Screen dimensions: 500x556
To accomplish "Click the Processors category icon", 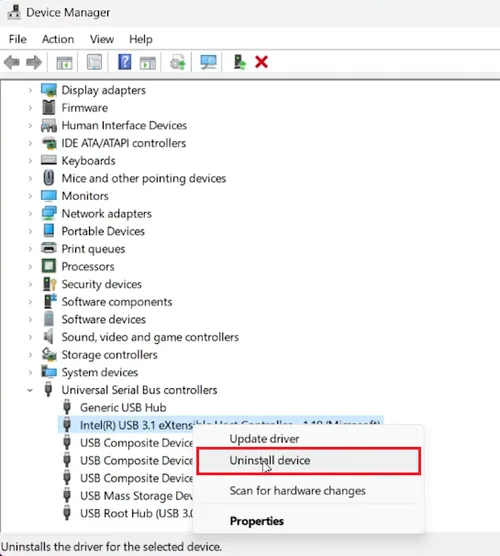I will [49, 266].
